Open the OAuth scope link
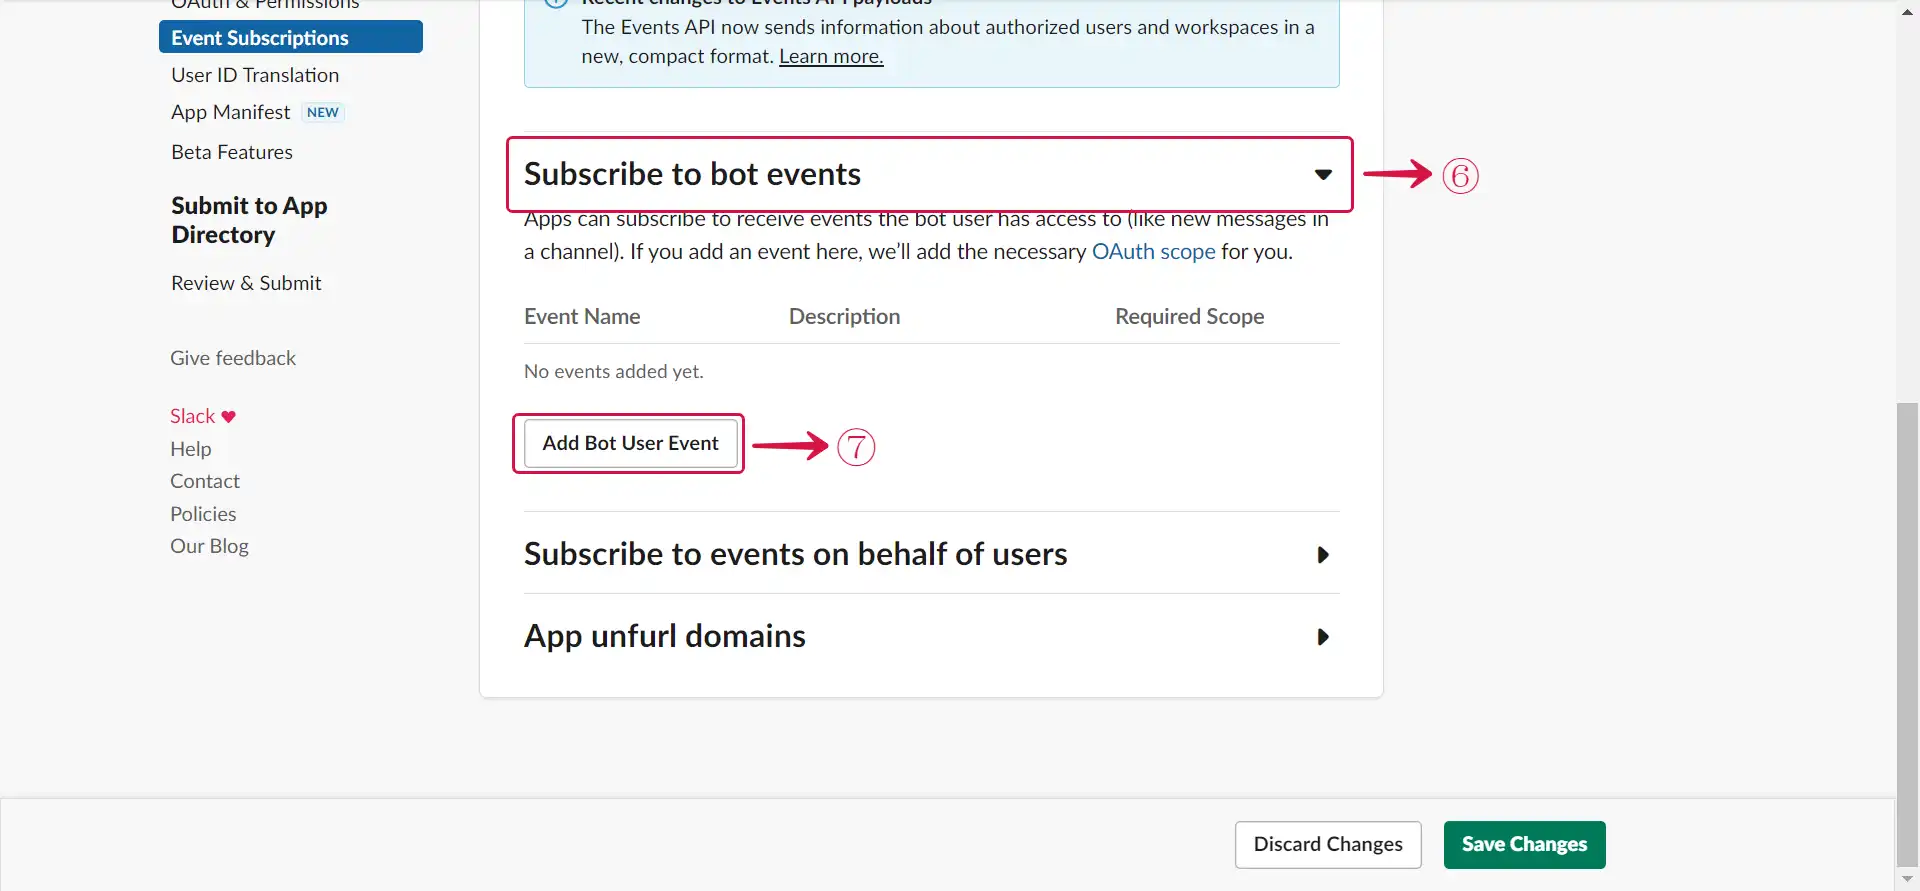Screen dimensions: 1920x891 point(1153,252)
